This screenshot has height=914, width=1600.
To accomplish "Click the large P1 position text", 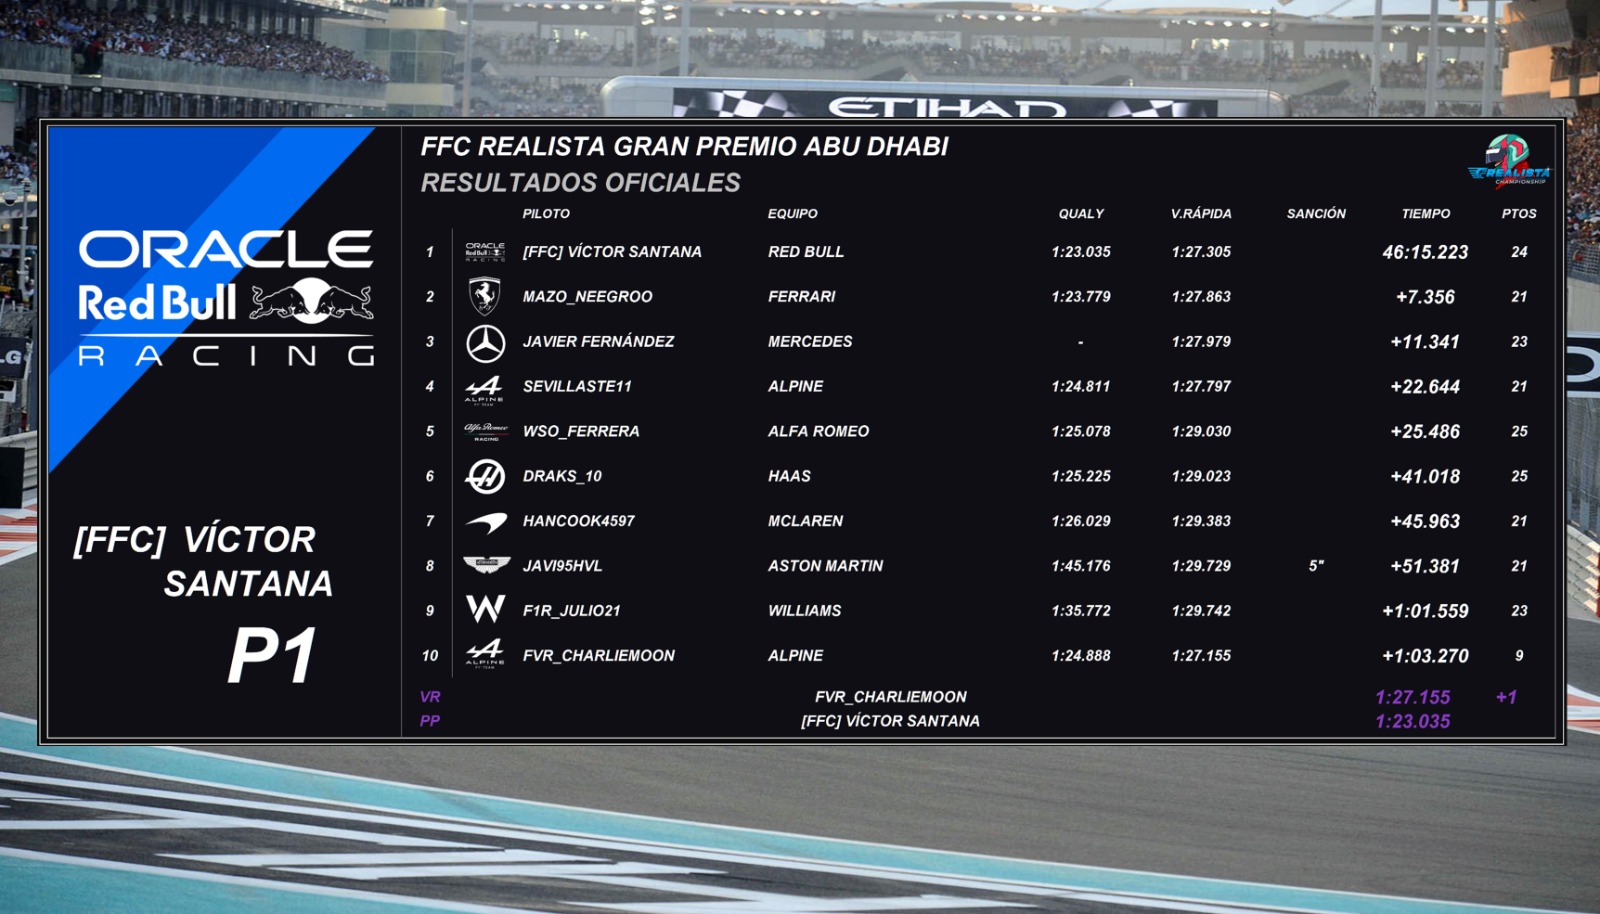I will pyautogui.click(x=272, y=656).
